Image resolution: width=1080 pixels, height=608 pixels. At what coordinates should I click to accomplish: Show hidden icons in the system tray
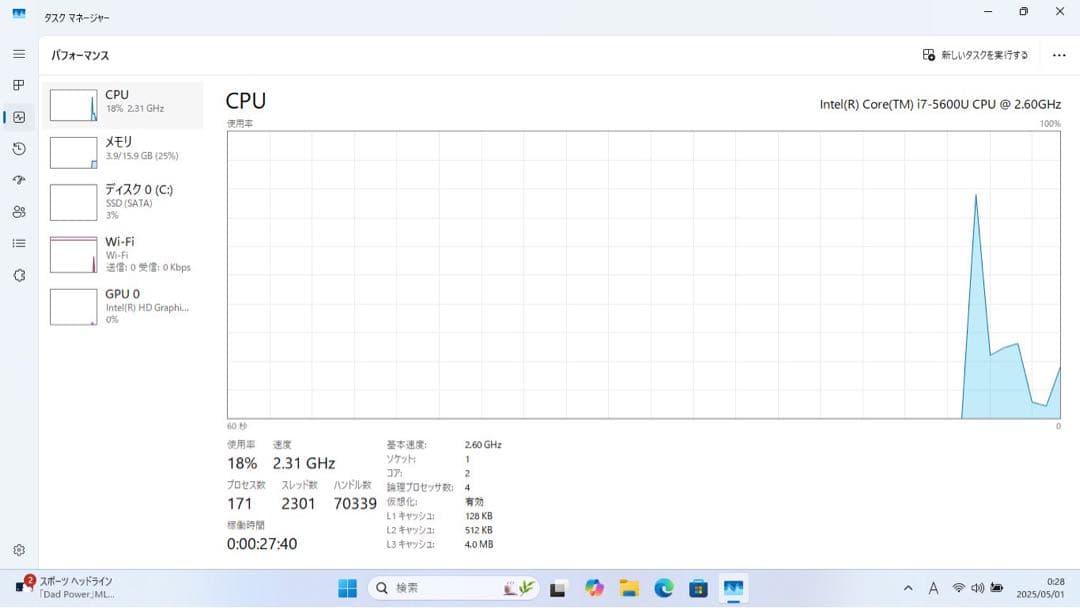pos(908,588)
